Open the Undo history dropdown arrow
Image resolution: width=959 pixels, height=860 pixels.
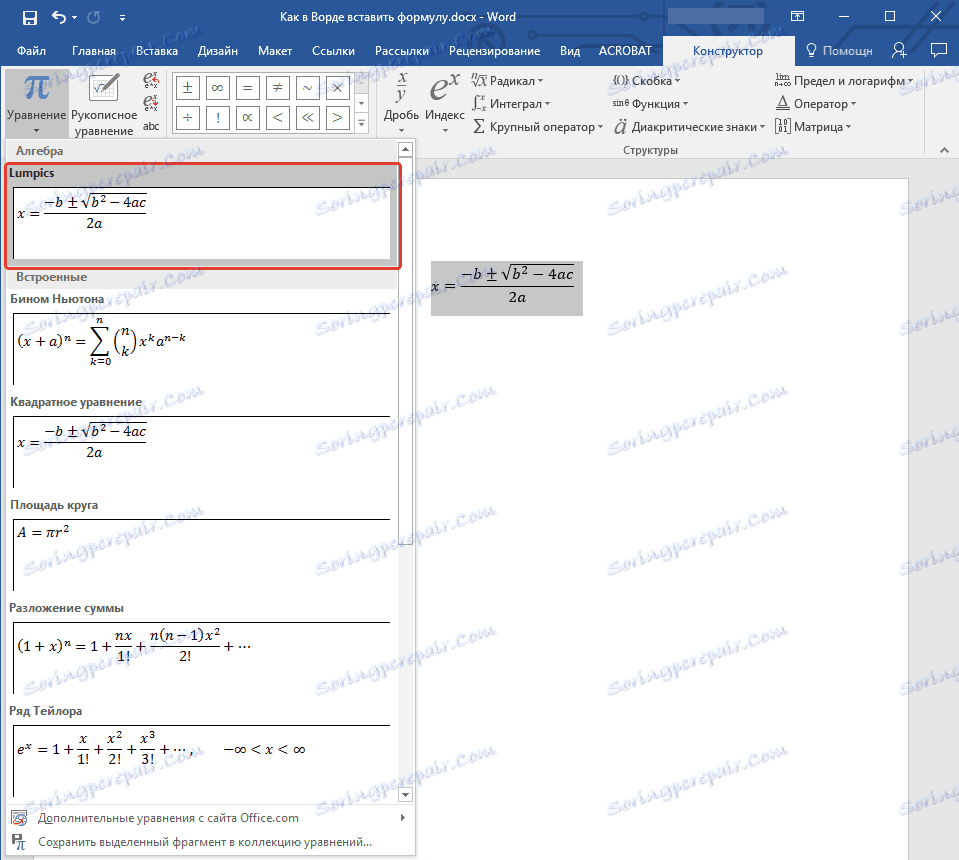75,18
